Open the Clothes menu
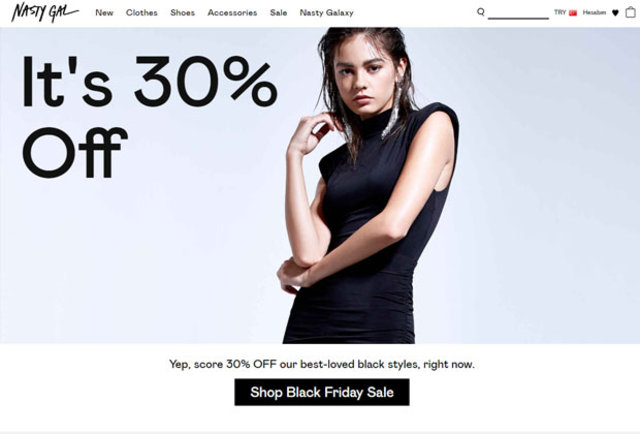This screenshot has height=434, width=640. (x=142, y=13)
